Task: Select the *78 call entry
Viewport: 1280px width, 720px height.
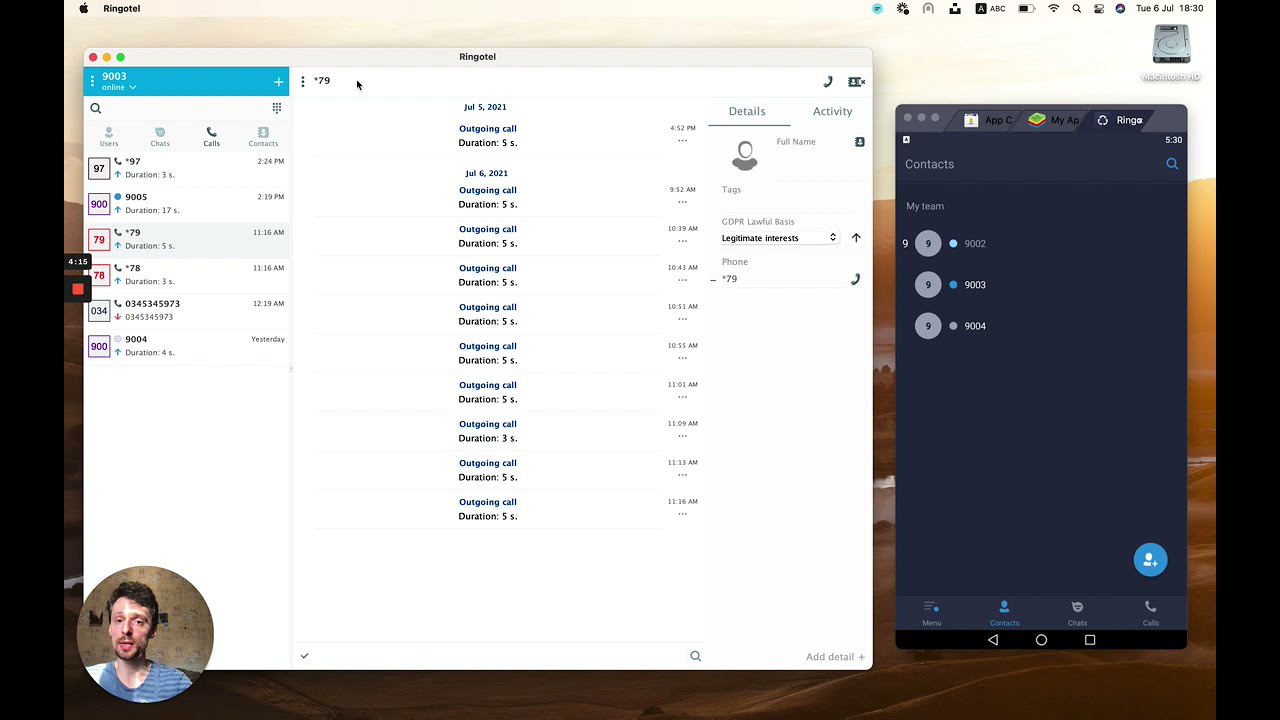Action: click(x=186, y=275)
